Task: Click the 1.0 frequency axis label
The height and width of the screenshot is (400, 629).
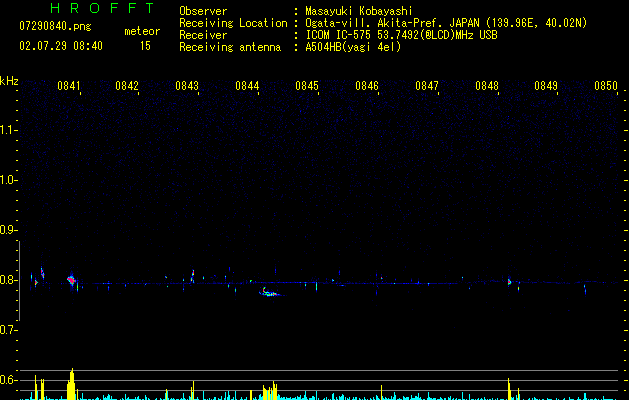Action: click(7, 180)
